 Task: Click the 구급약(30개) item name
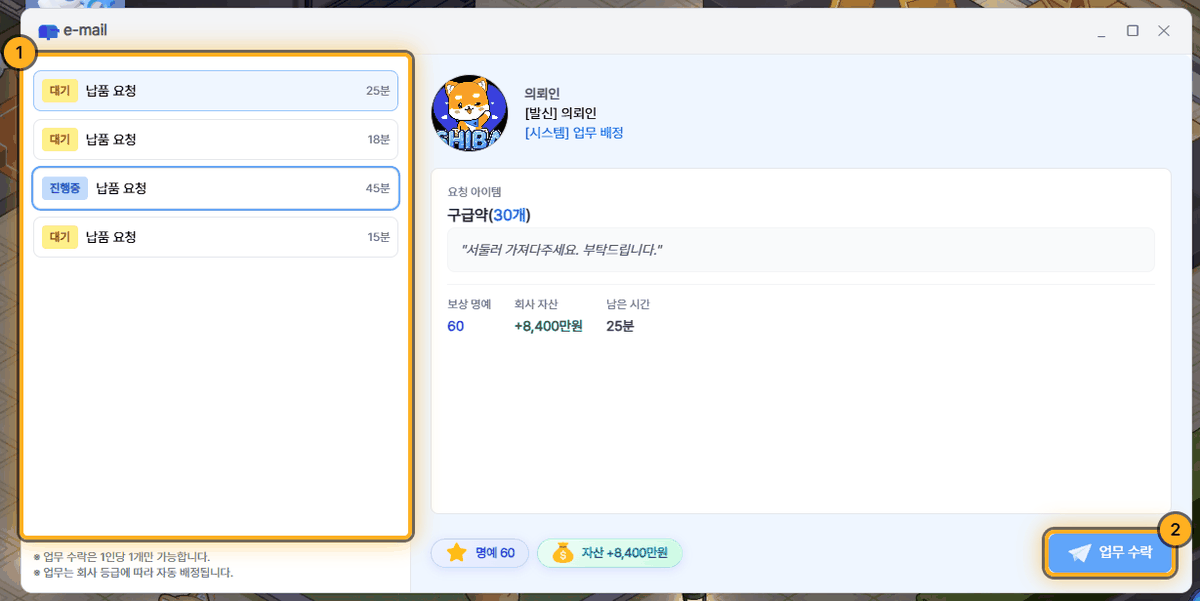point(489,215)
